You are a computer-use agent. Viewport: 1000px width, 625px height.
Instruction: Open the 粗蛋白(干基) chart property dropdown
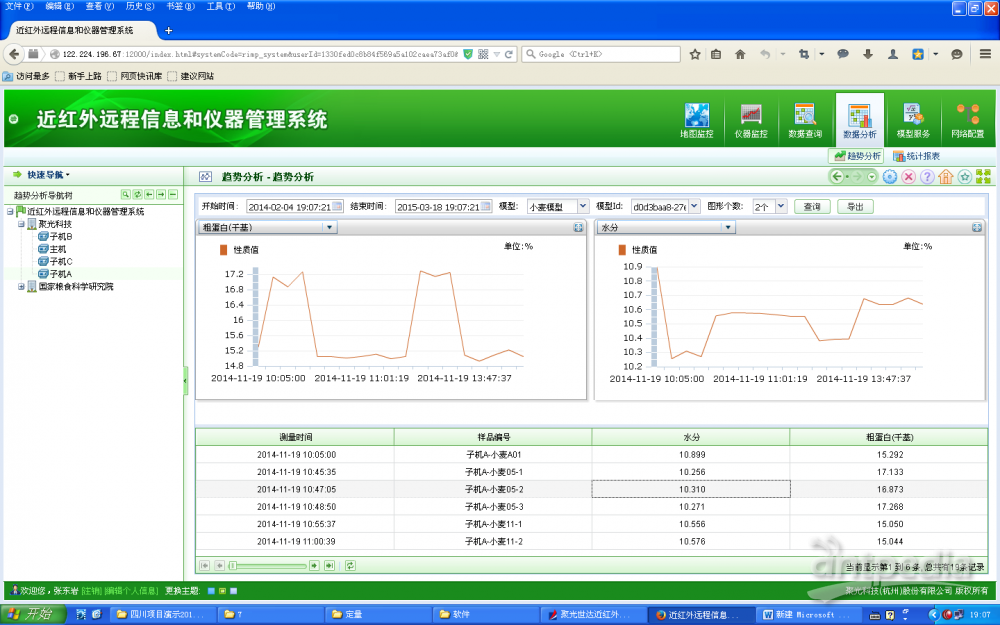coord(329,228)
